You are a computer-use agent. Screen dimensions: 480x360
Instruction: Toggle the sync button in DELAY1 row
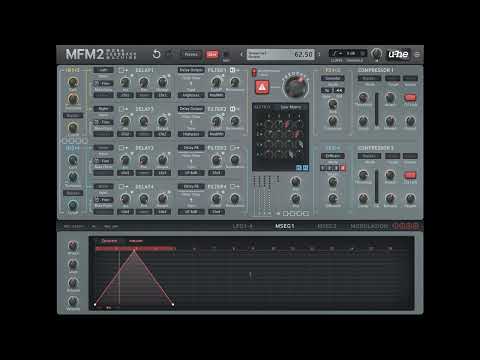click(x=103, y=83)
